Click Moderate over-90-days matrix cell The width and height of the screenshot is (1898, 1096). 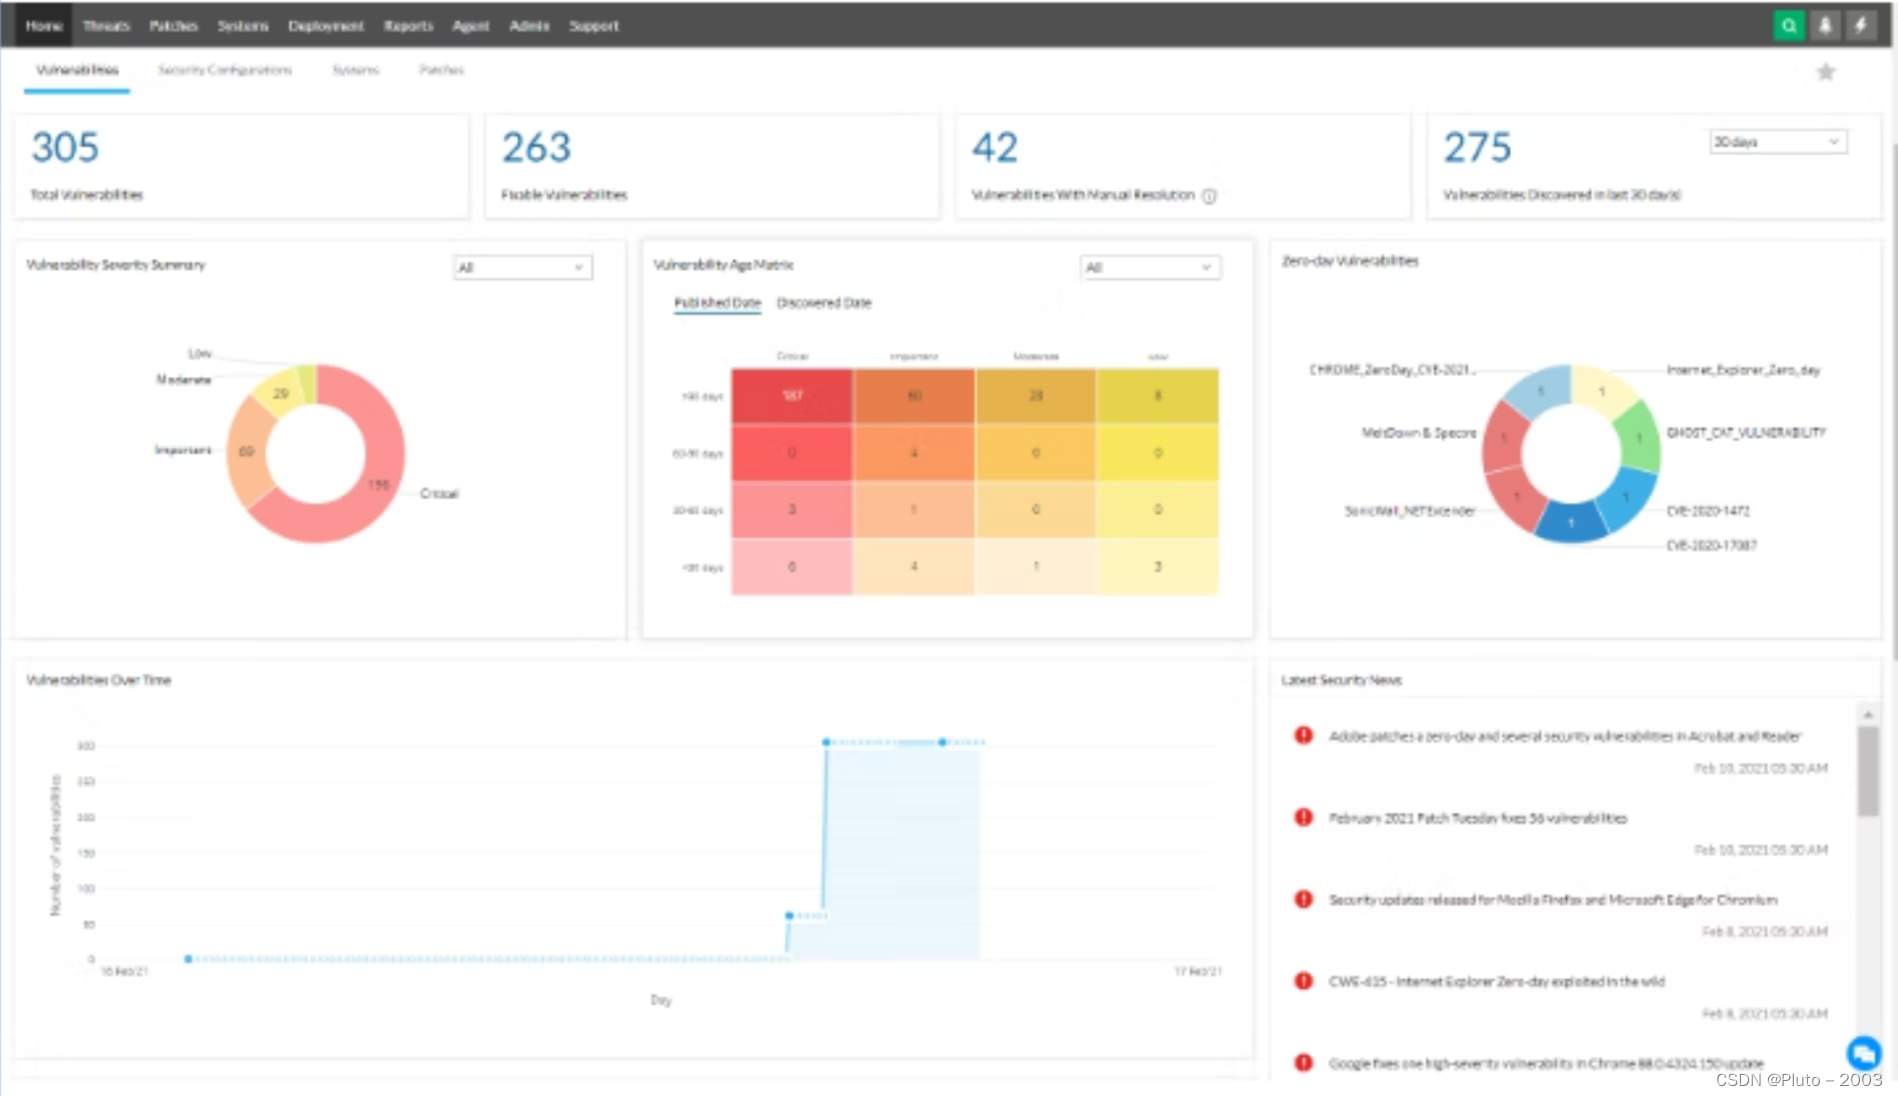coord(1036,396)
